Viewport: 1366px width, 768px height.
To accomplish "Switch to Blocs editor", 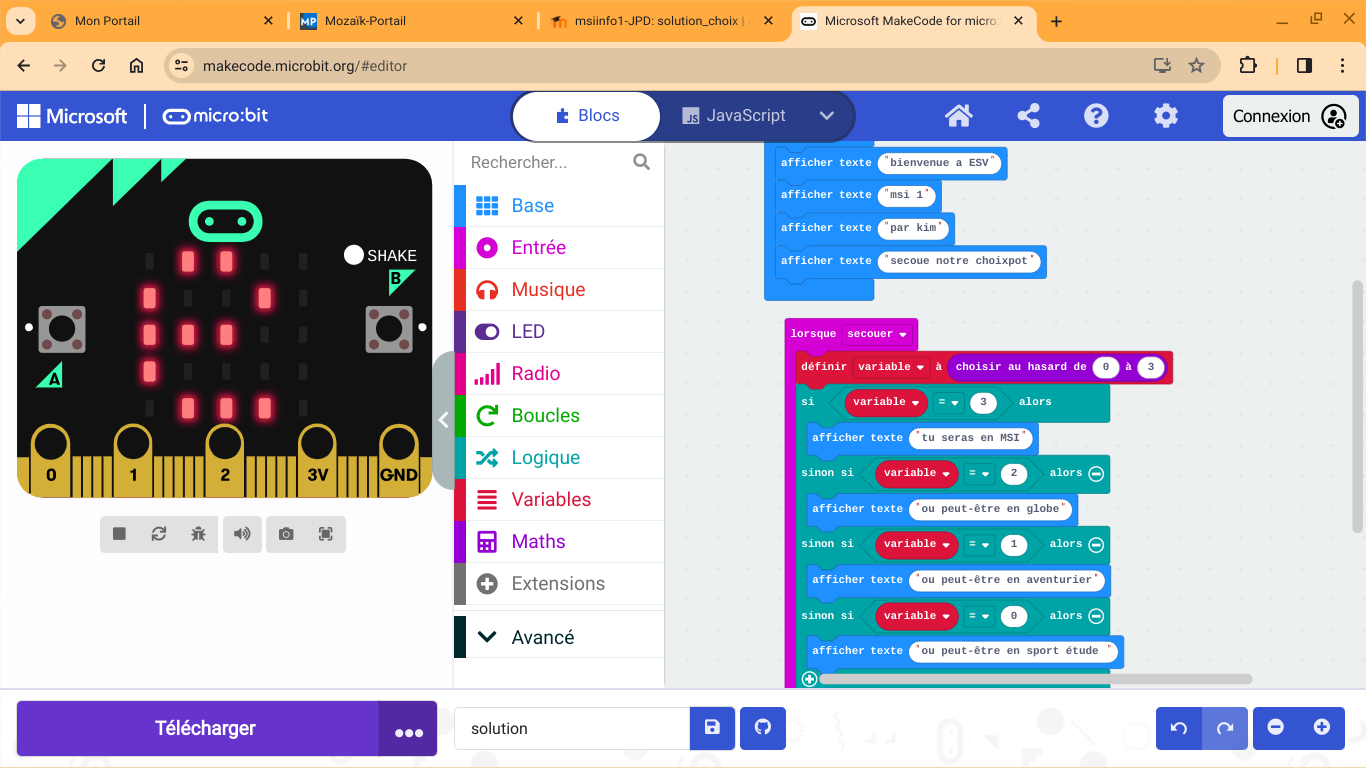I will point(587,116).
